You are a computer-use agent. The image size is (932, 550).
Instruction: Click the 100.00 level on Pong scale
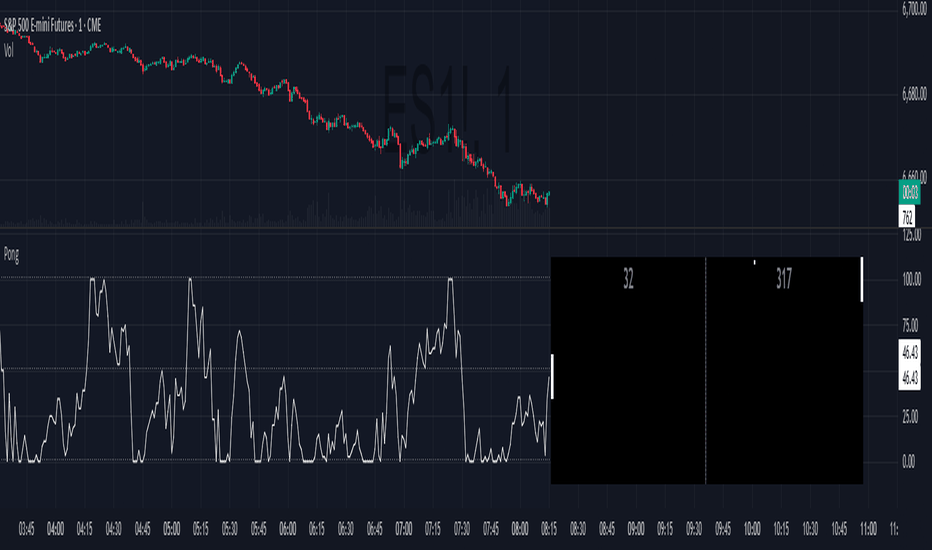point(910,279)
